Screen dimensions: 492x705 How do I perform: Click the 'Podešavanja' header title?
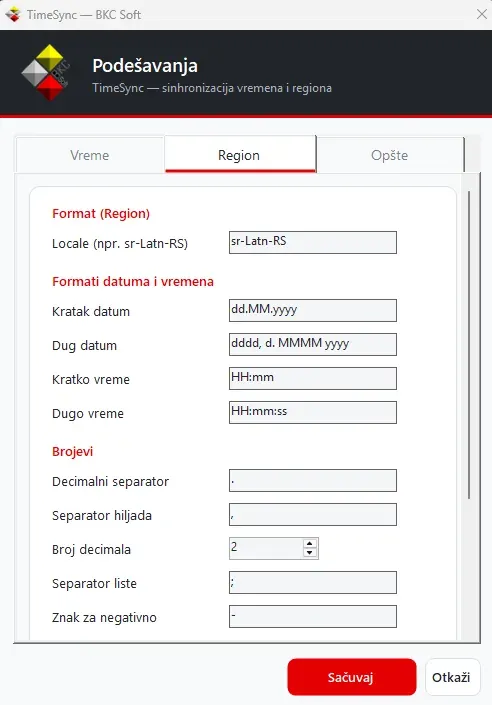145,66
